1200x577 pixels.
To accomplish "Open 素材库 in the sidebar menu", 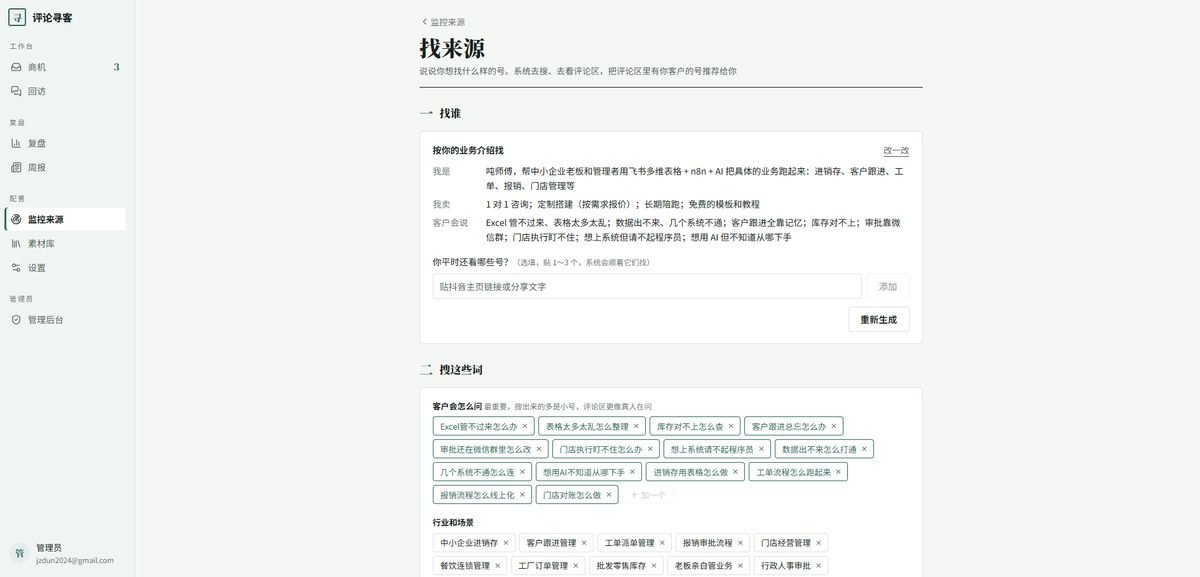I will click(65, 243).
